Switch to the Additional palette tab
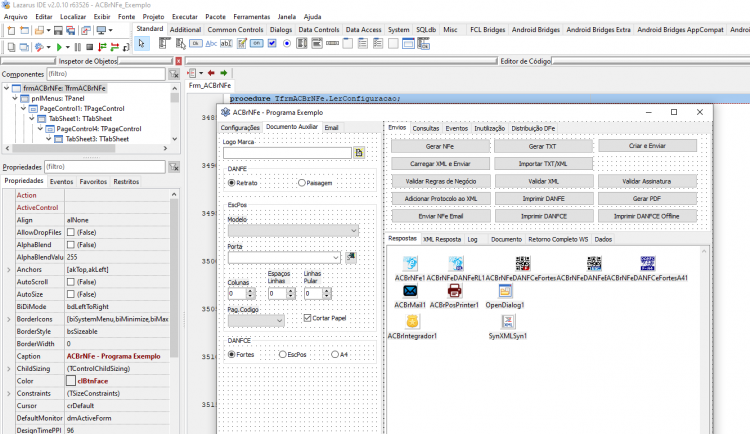 (186, 29)
